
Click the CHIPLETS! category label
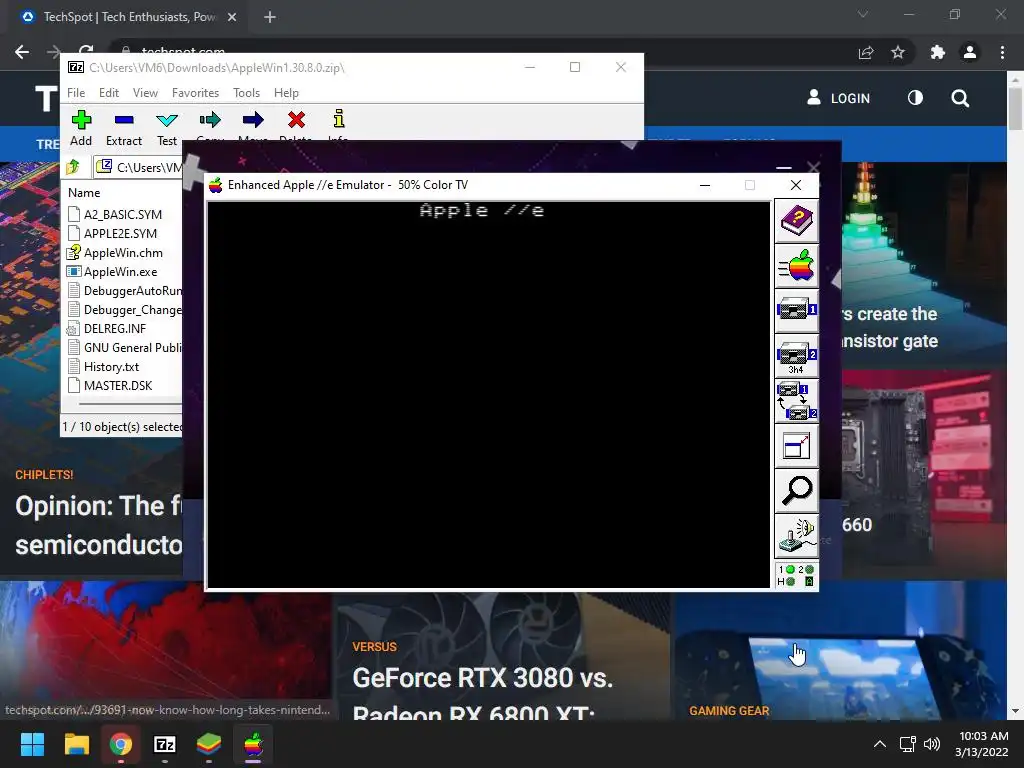coord(44,475)
